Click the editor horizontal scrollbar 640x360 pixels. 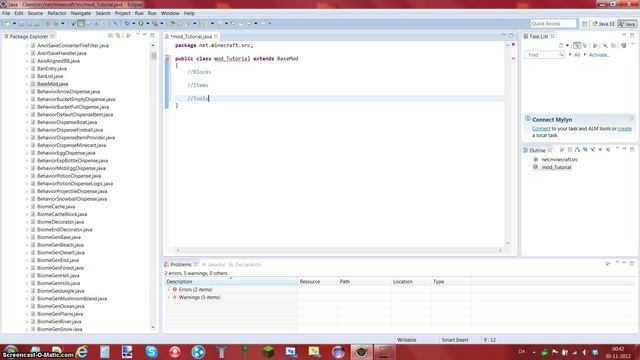[x=339, y=250]
